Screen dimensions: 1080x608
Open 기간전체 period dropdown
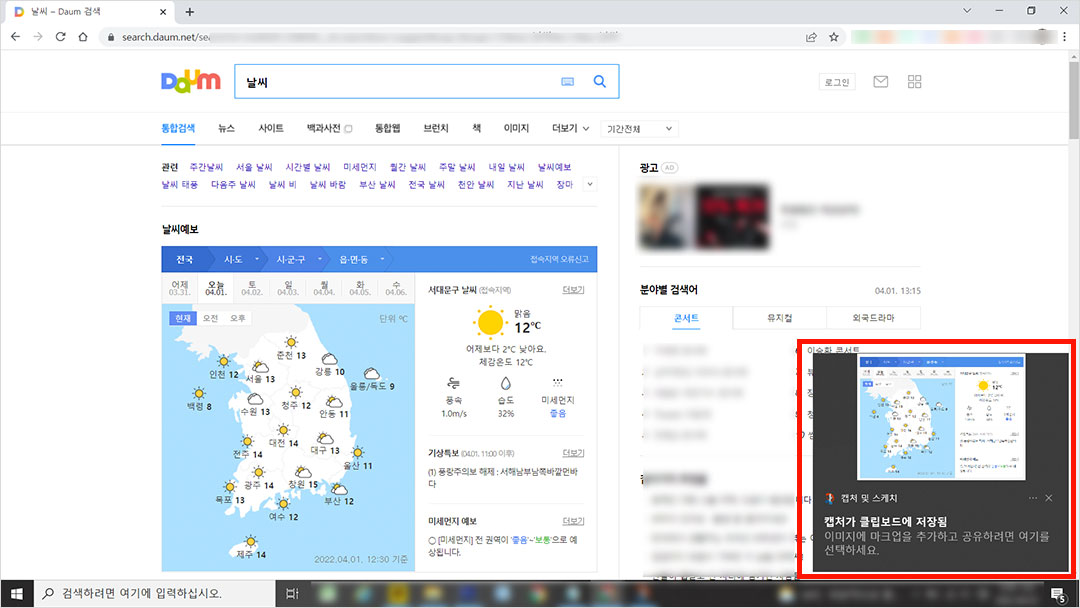pyautogui.click(x=639, y=129)
